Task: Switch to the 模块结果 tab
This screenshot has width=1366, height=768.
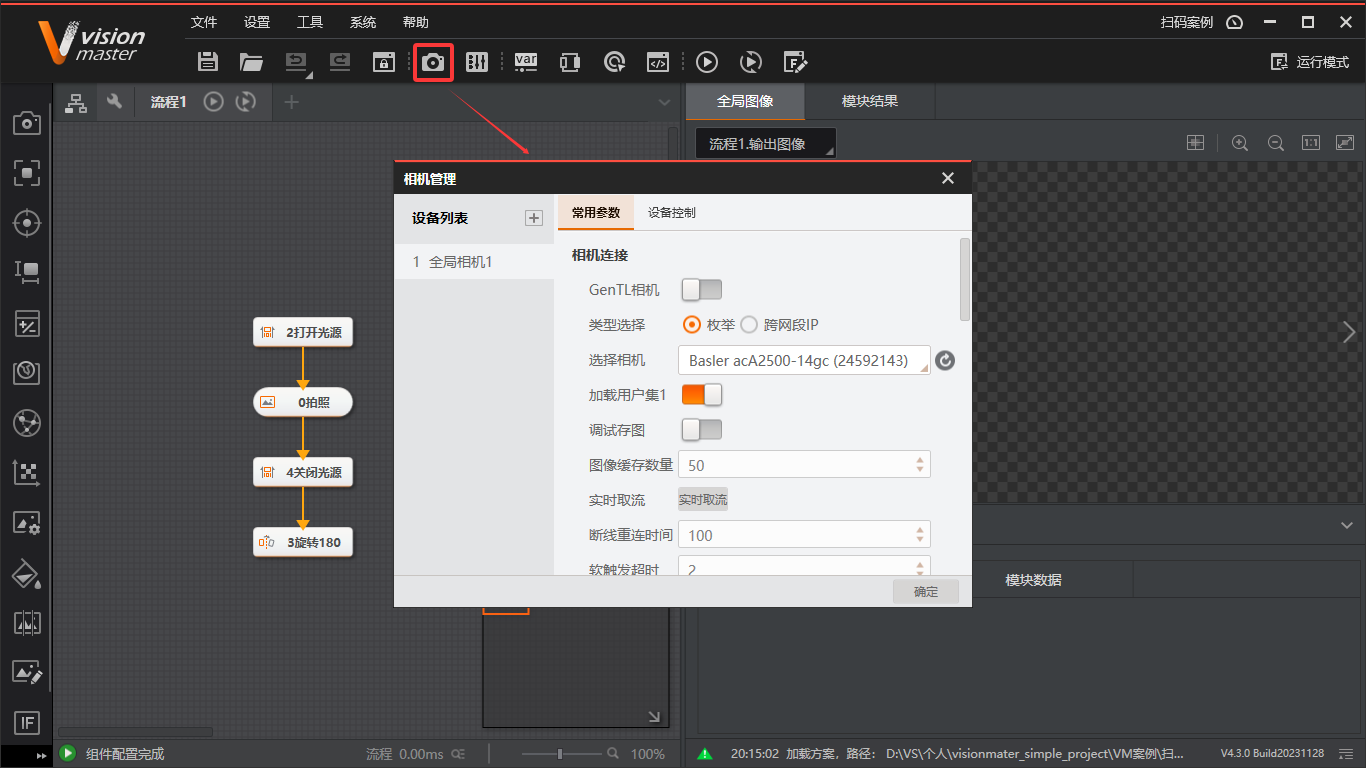Action: tap(870, 101)
